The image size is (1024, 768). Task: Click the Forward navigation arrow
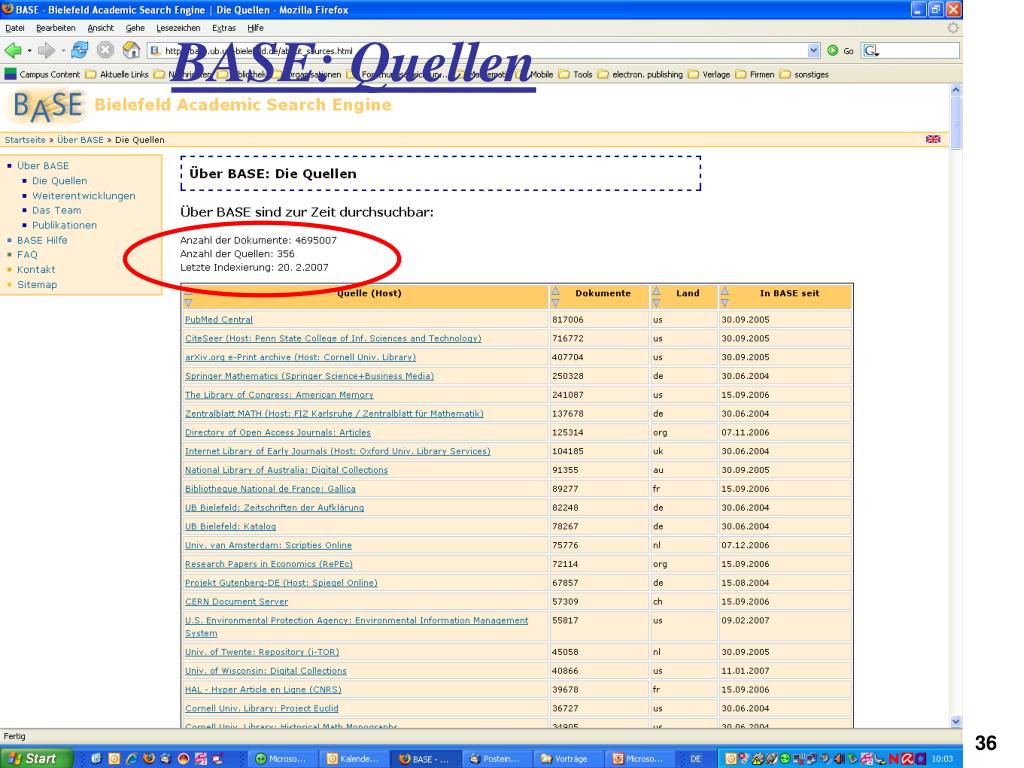point(46,50)
